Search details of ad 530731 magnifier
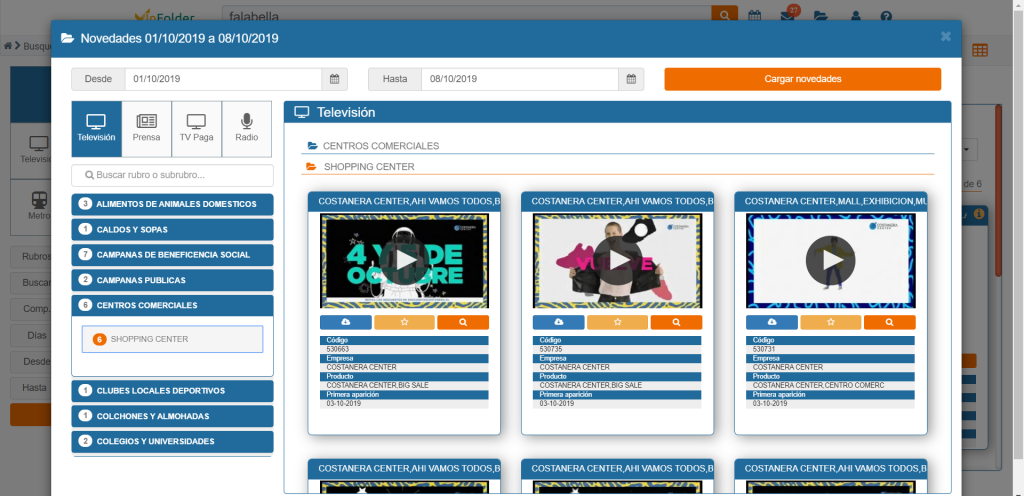 click(x=889, y=322)
